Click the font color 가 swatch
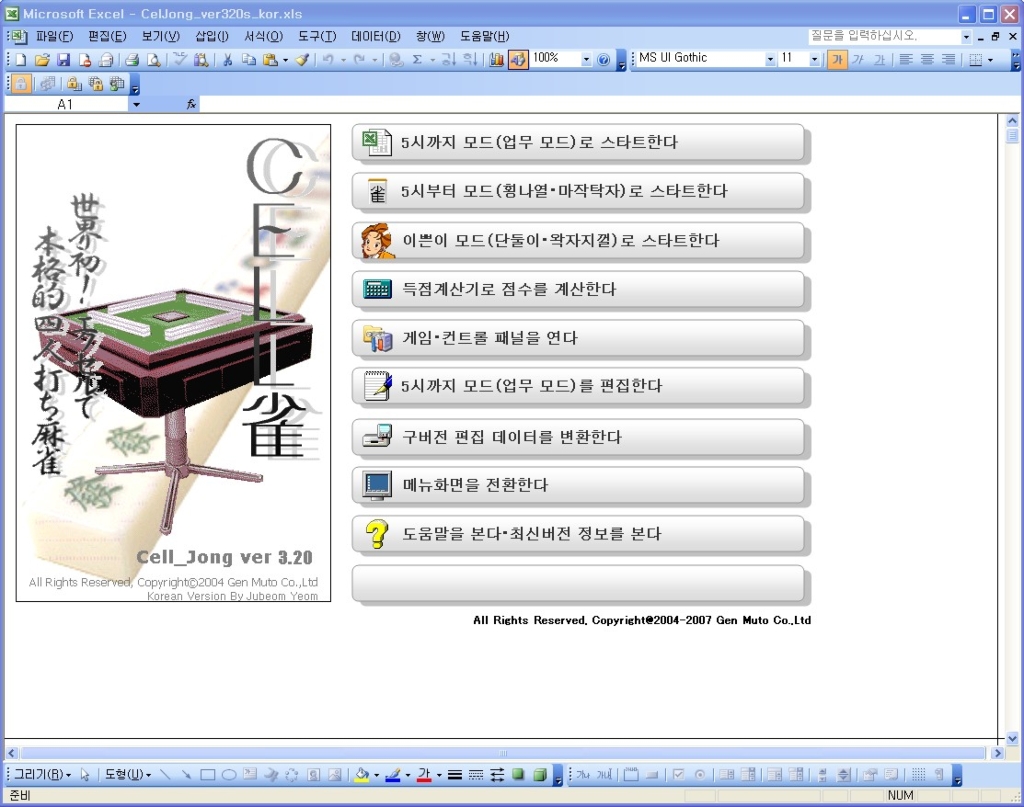The image size is (1024, 807). point(424,774)
